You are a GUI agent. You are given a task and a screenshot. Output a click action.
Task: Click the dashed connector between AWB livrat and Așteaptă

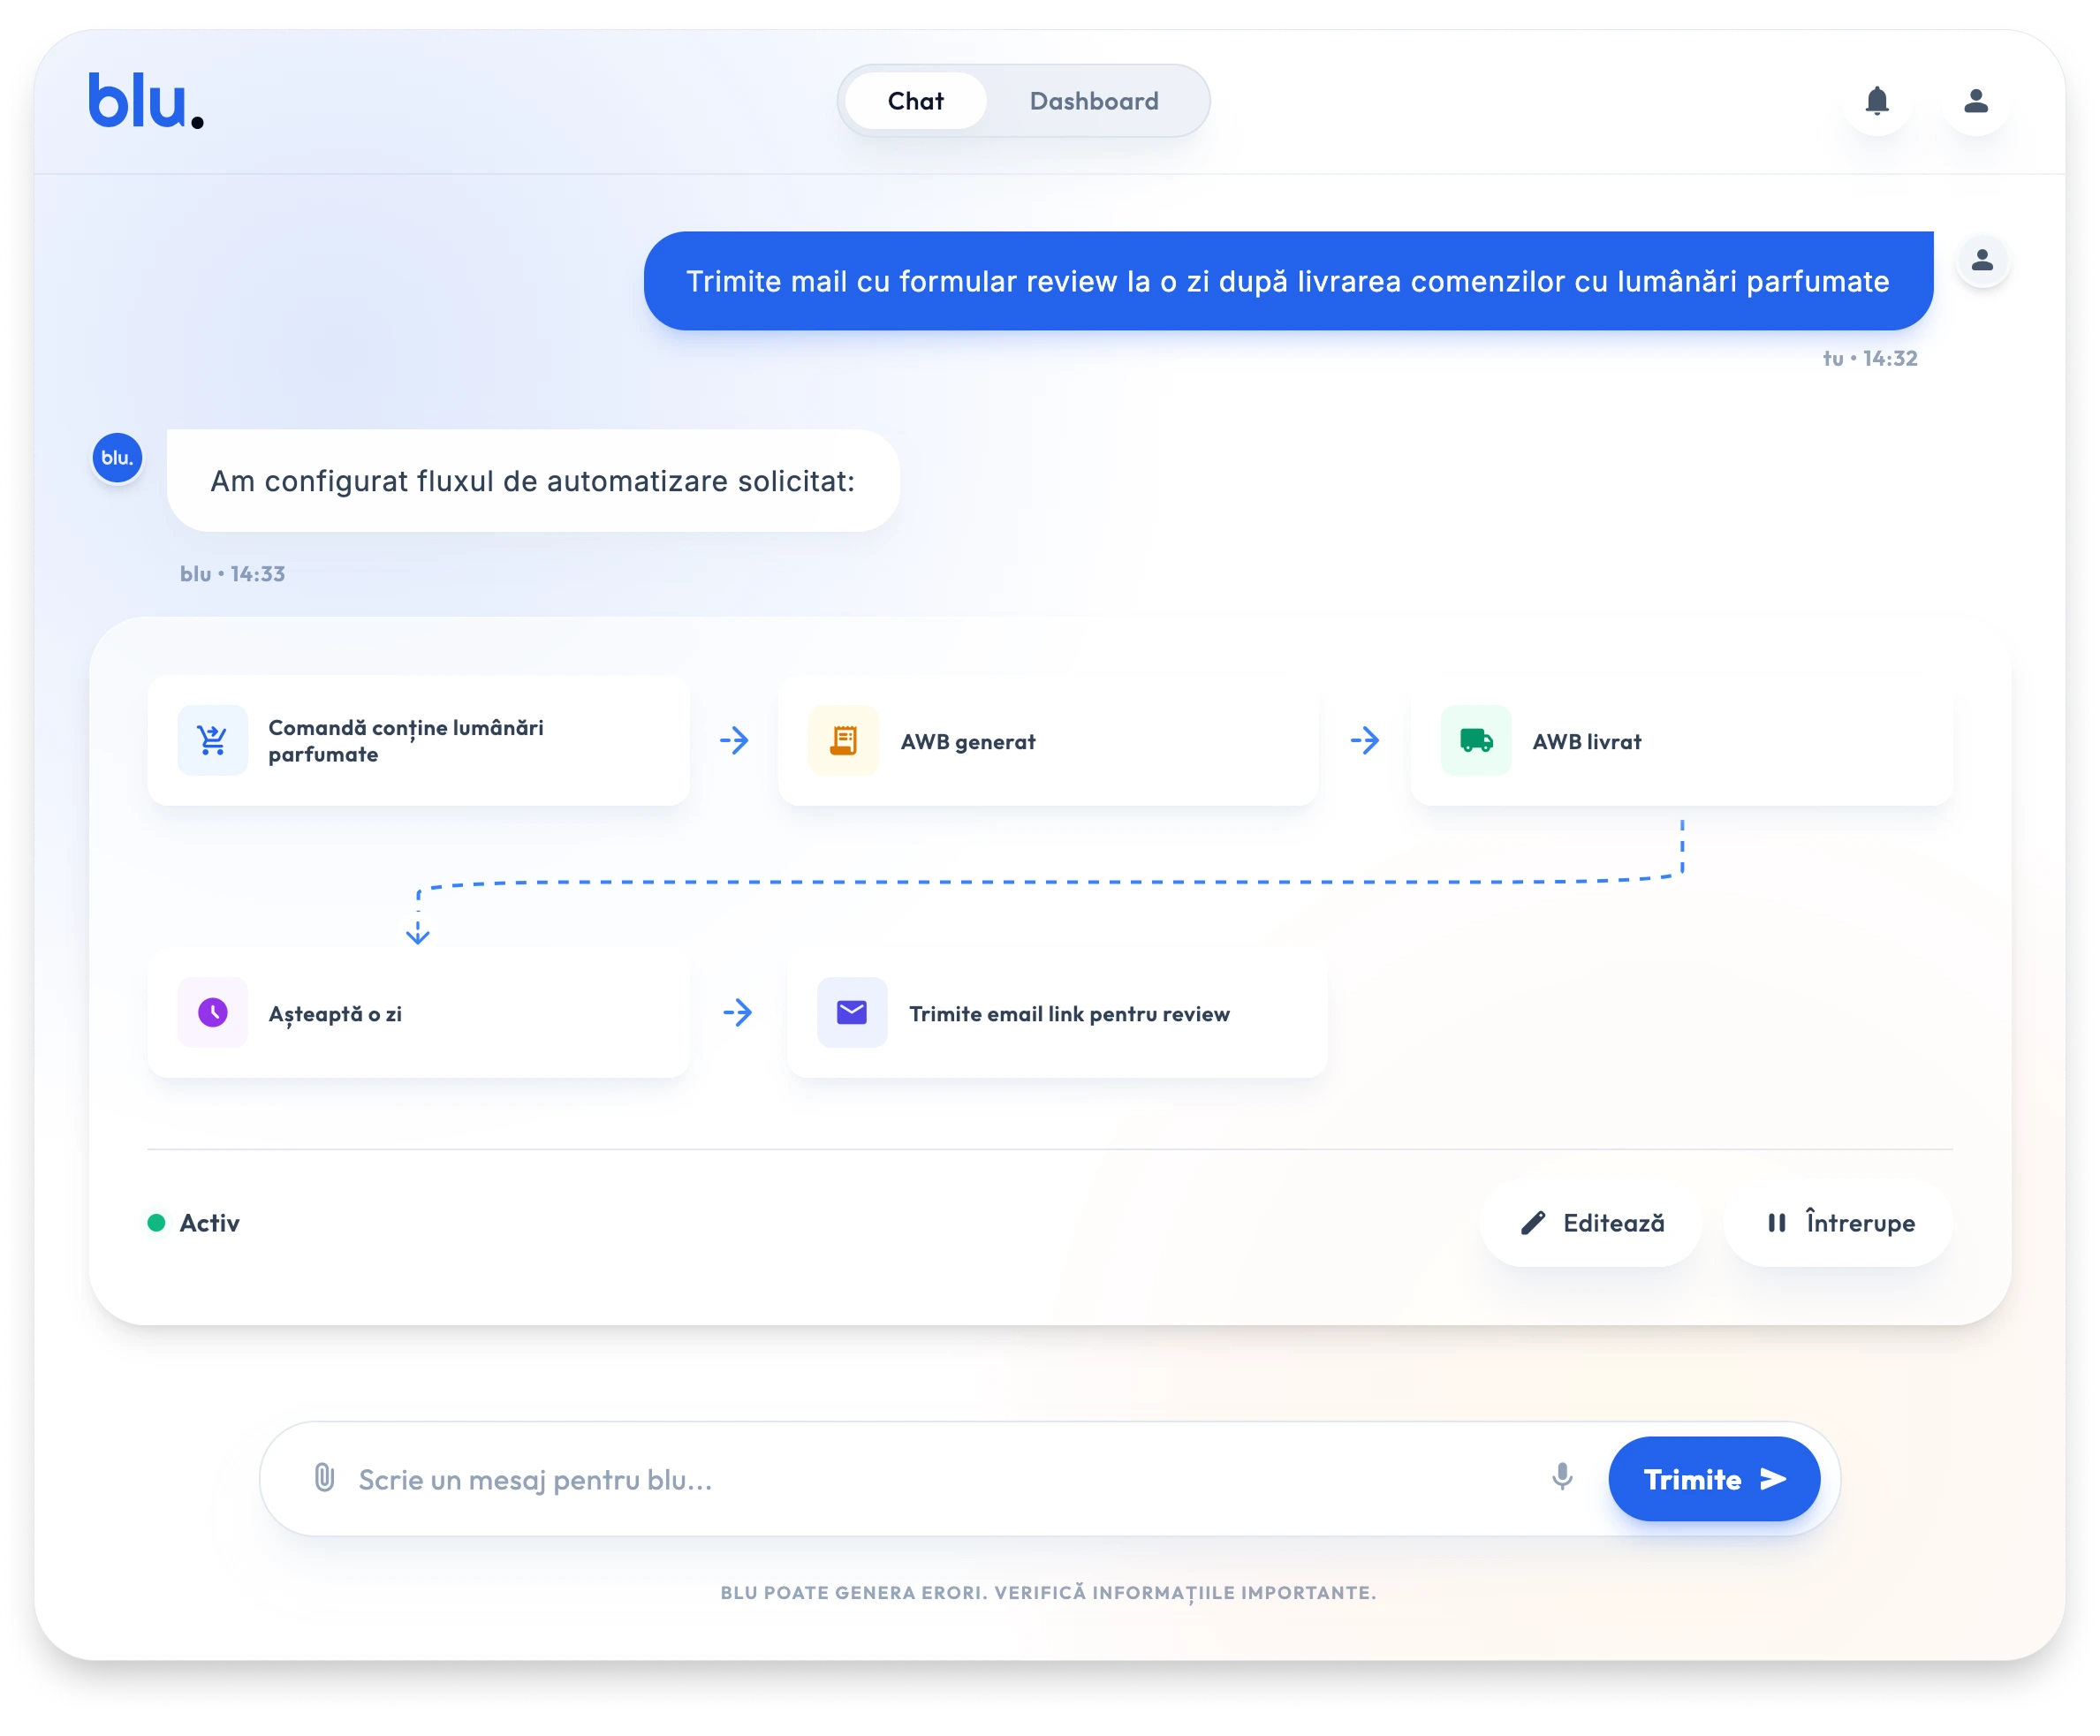(x=1050, y=885)
